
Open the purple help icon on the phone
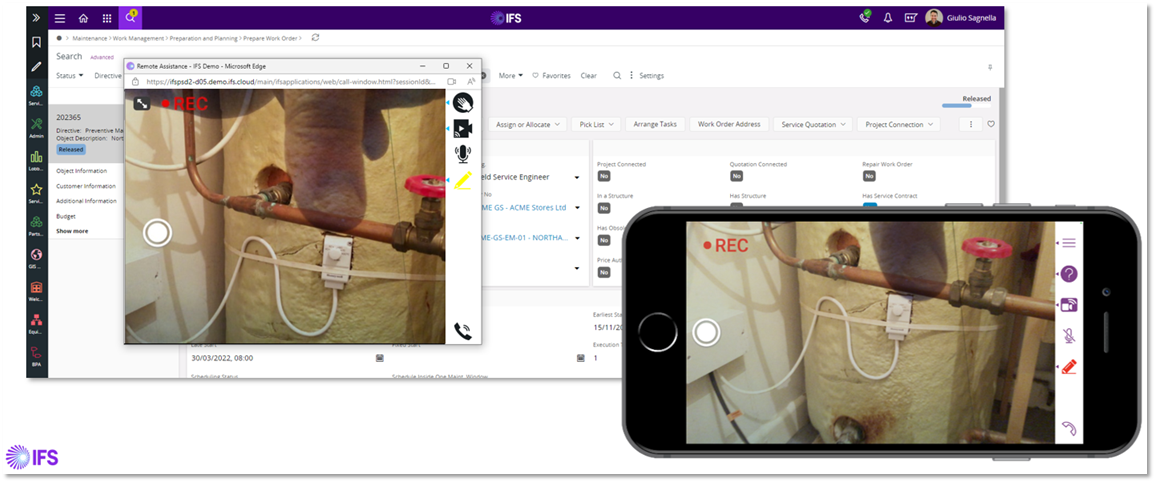1068,274
